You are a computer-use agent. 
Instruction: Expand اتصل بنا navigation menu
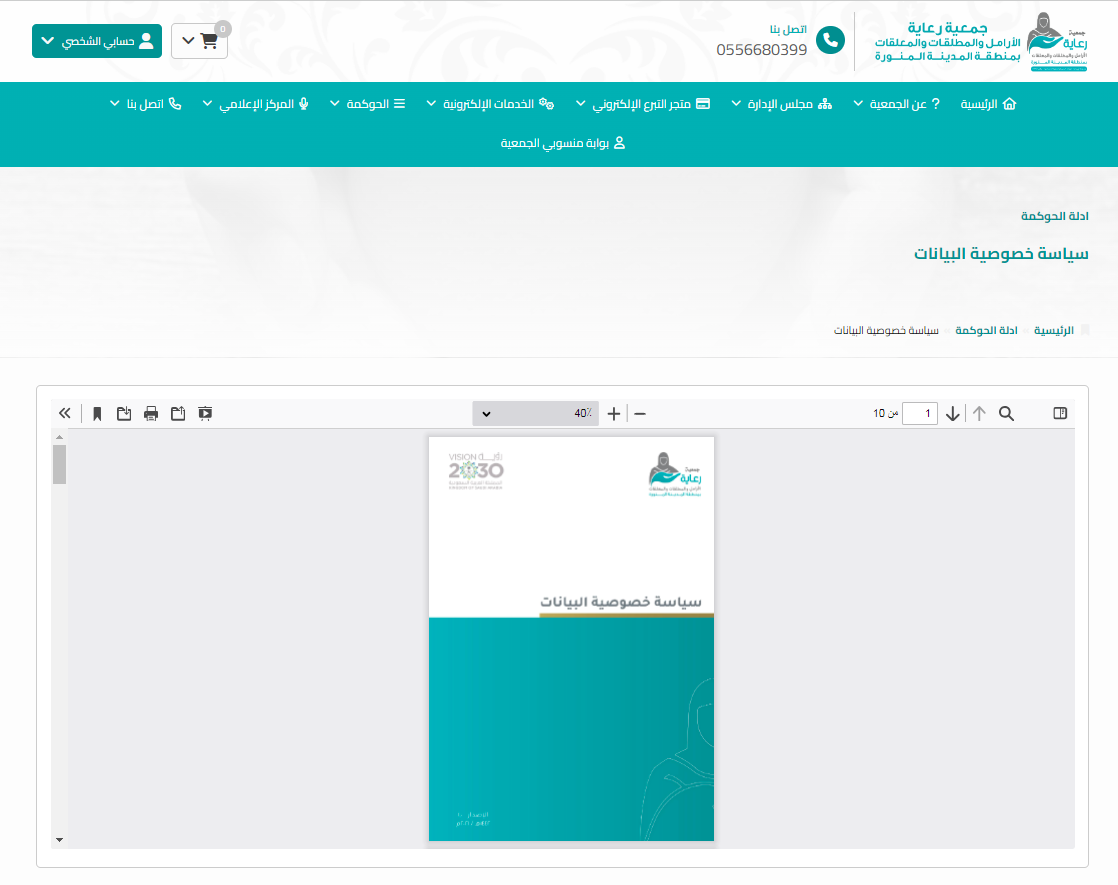click(145, 104)
